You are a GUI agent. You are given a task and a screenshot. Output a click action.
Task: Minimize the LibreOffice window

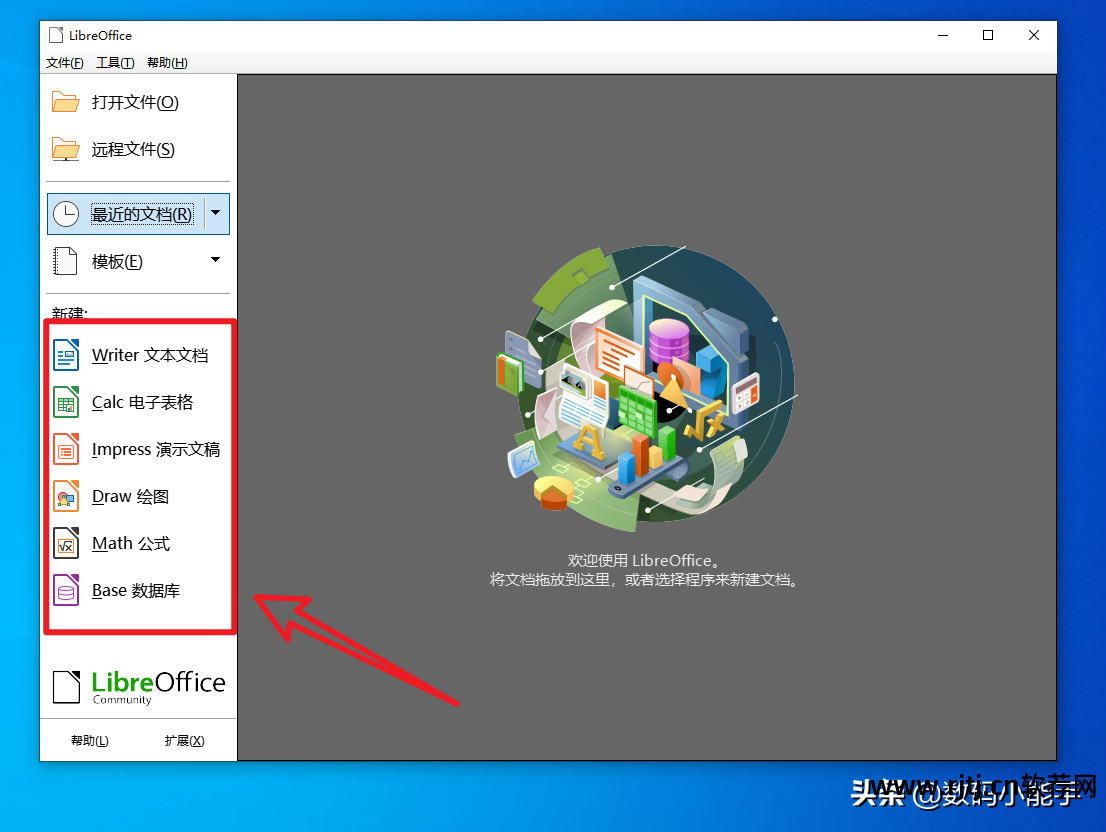943,35
